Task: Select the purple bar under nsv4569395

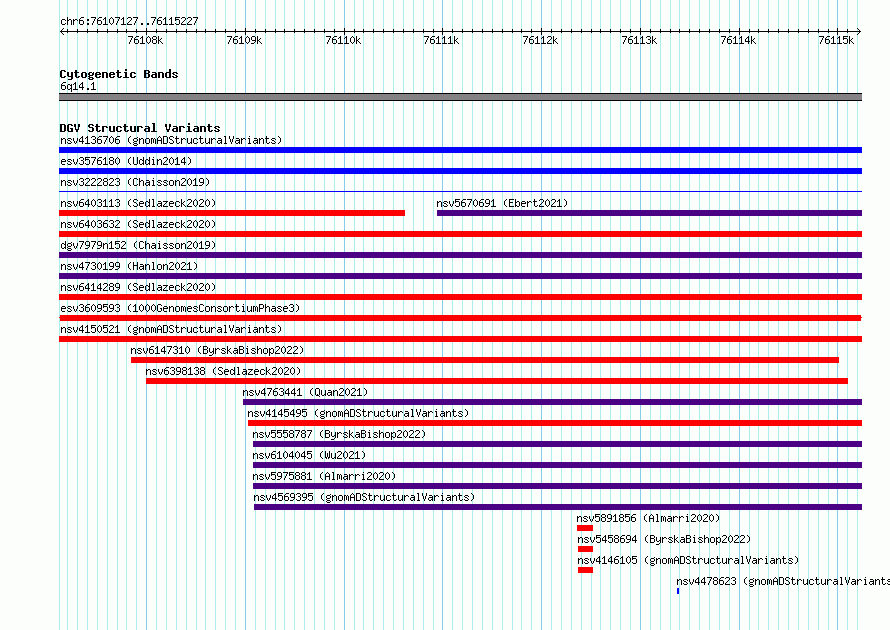Action: tap(558, 507)
